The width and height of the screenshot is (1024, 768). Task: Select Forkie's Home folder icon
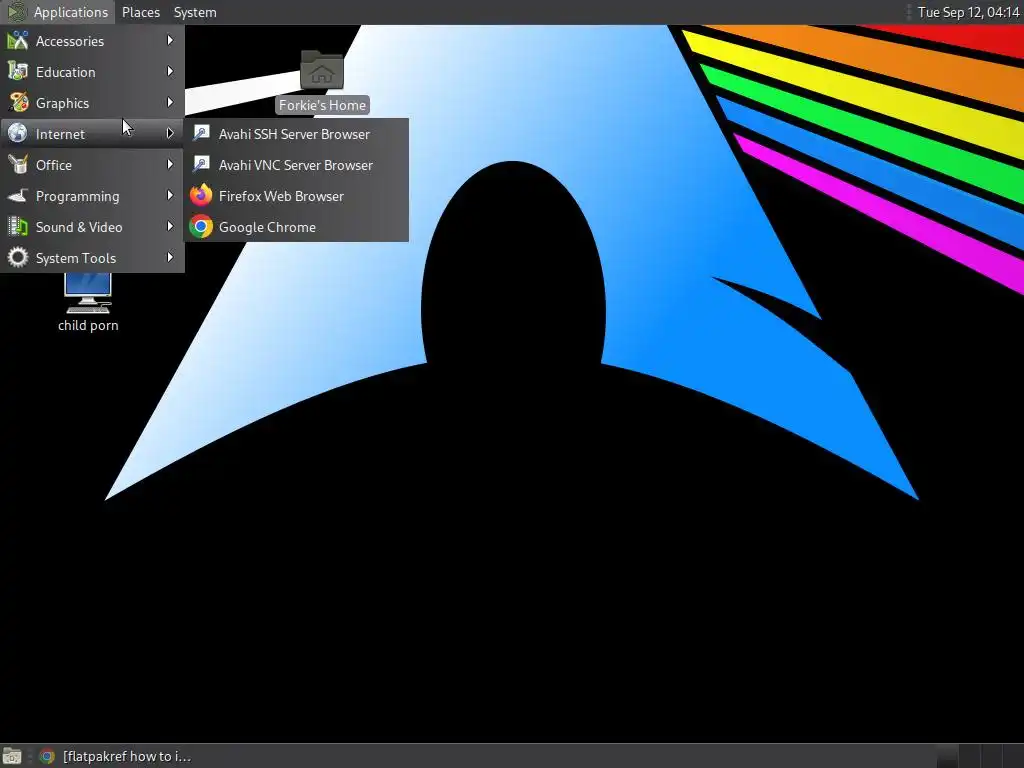click(322, 71)
